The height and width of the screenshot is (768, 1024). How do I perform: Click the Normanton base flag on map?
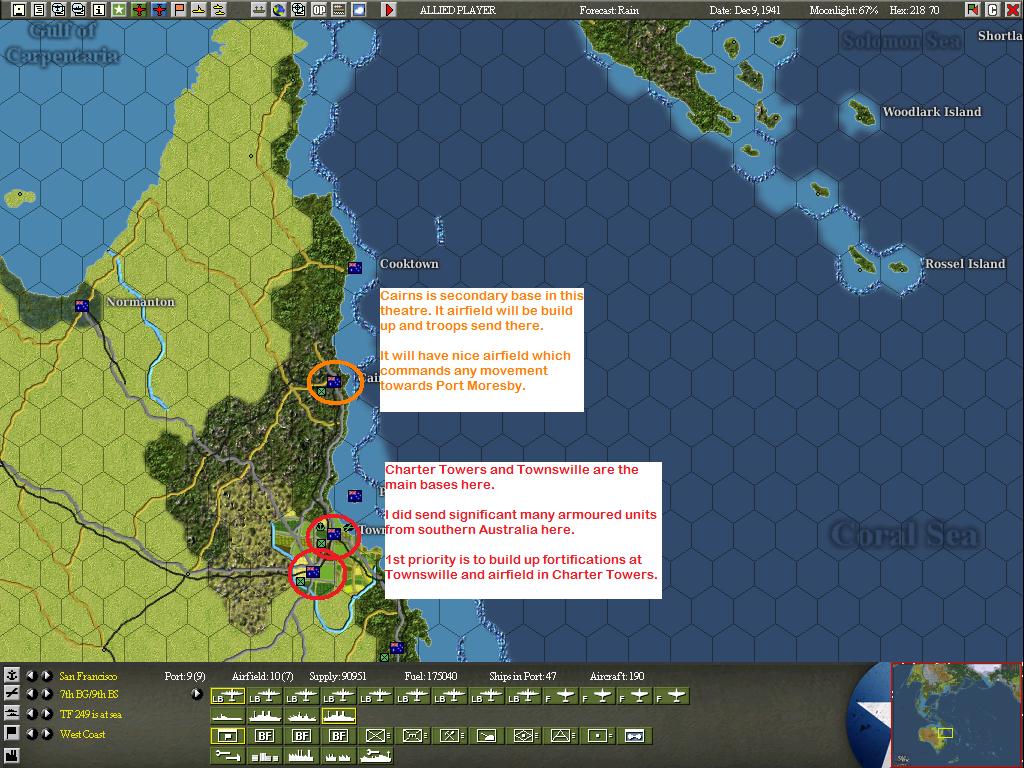(82, 306)
